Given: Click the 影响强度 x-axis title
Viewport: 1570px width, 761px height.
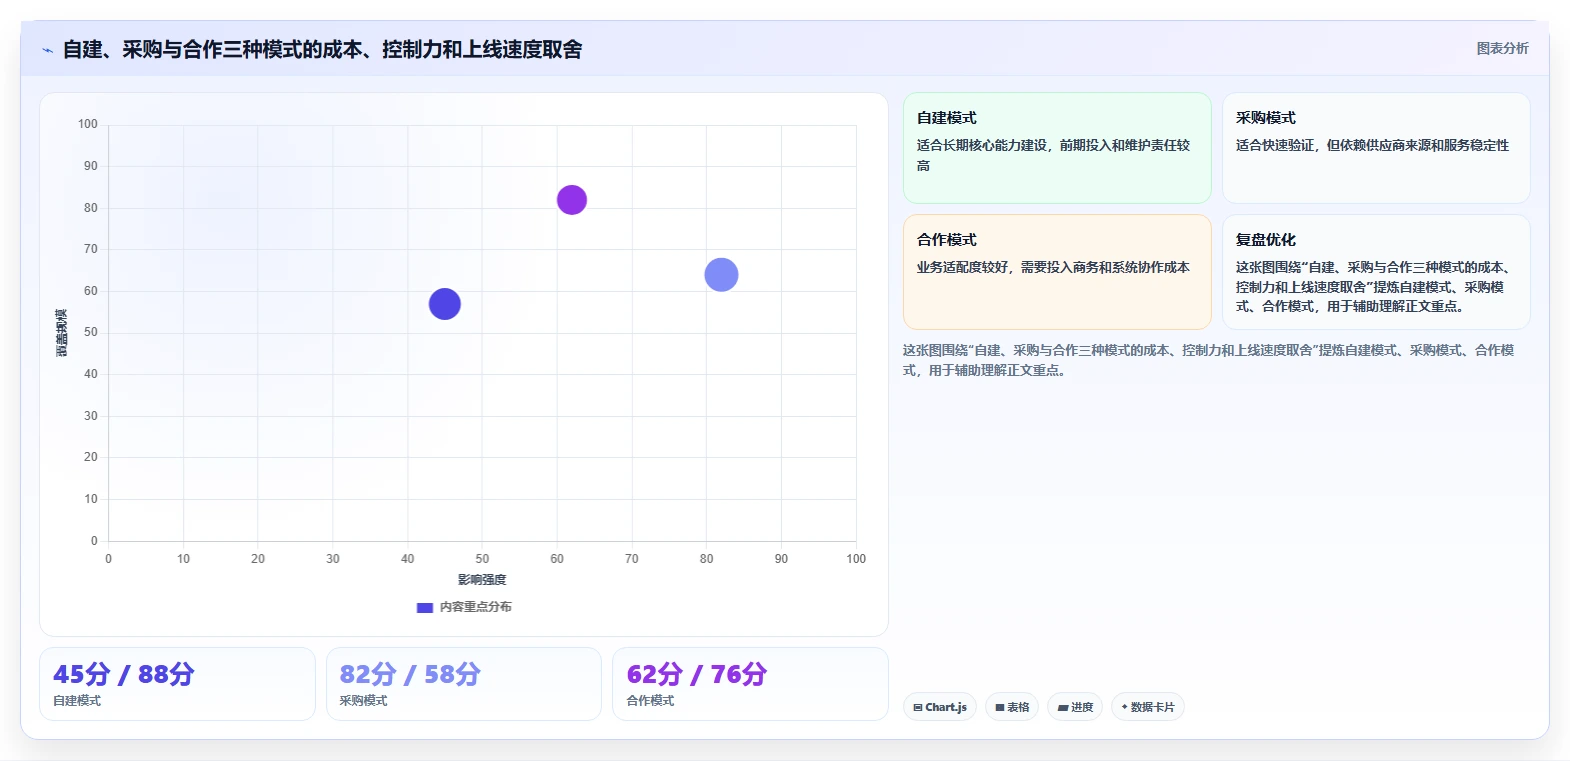Looking at the screenshot, I should tap(482, 580).
